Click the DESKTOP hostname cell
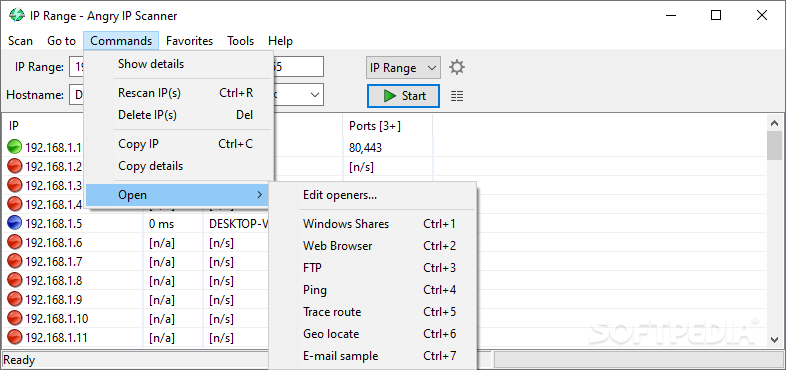Screen dimensions: 786x370 click(x=237, y=224)
